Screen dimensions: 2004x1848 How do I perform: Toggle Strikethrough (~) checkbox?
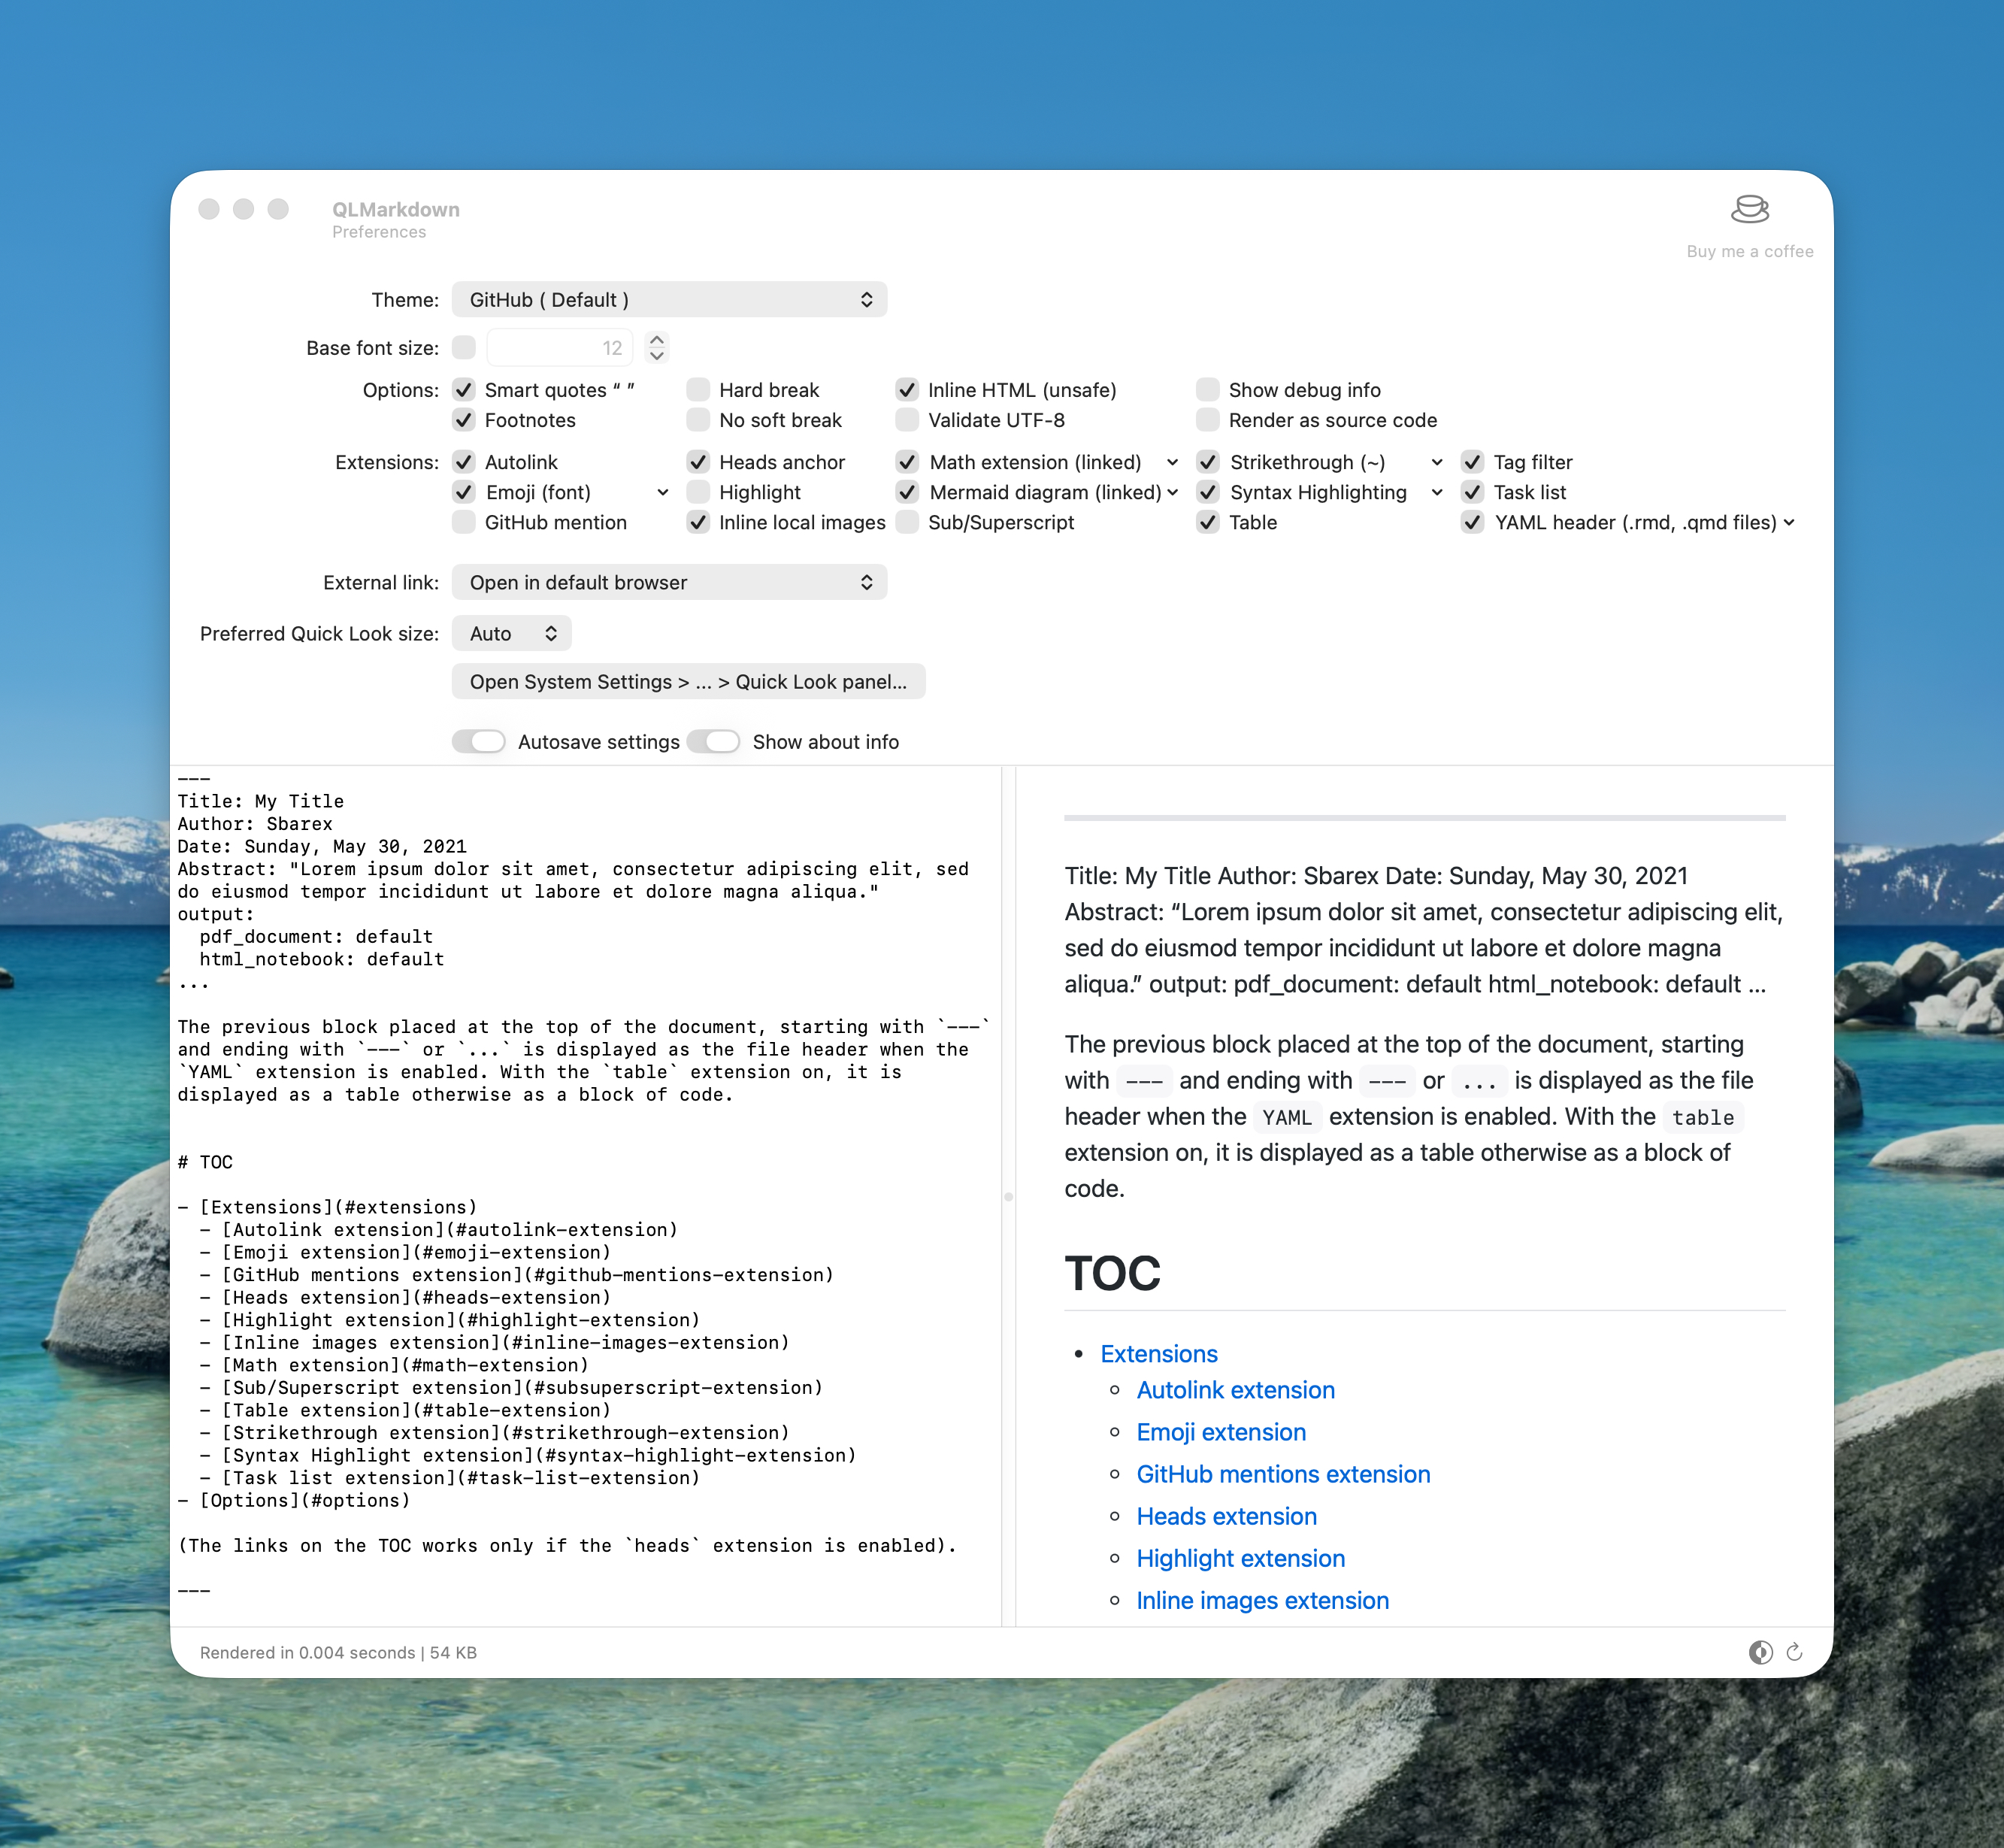(1208, 462)
